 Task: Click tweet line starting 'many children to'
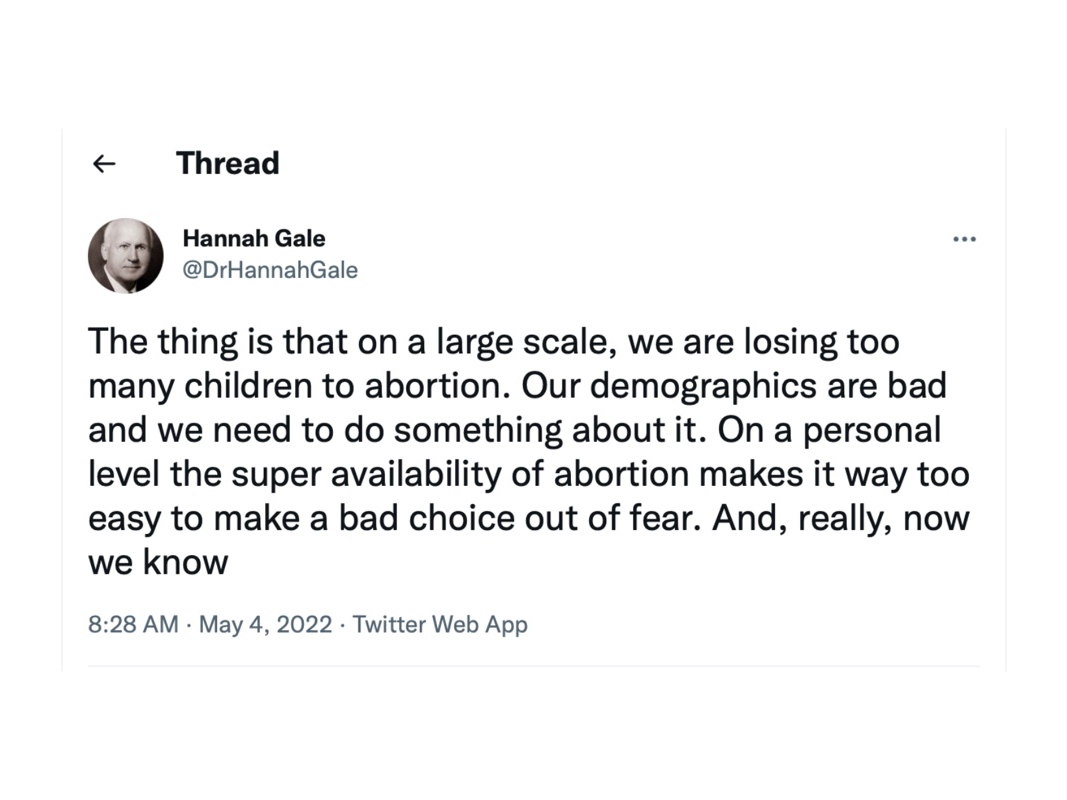pyautogui.click(x=517, y=386)
